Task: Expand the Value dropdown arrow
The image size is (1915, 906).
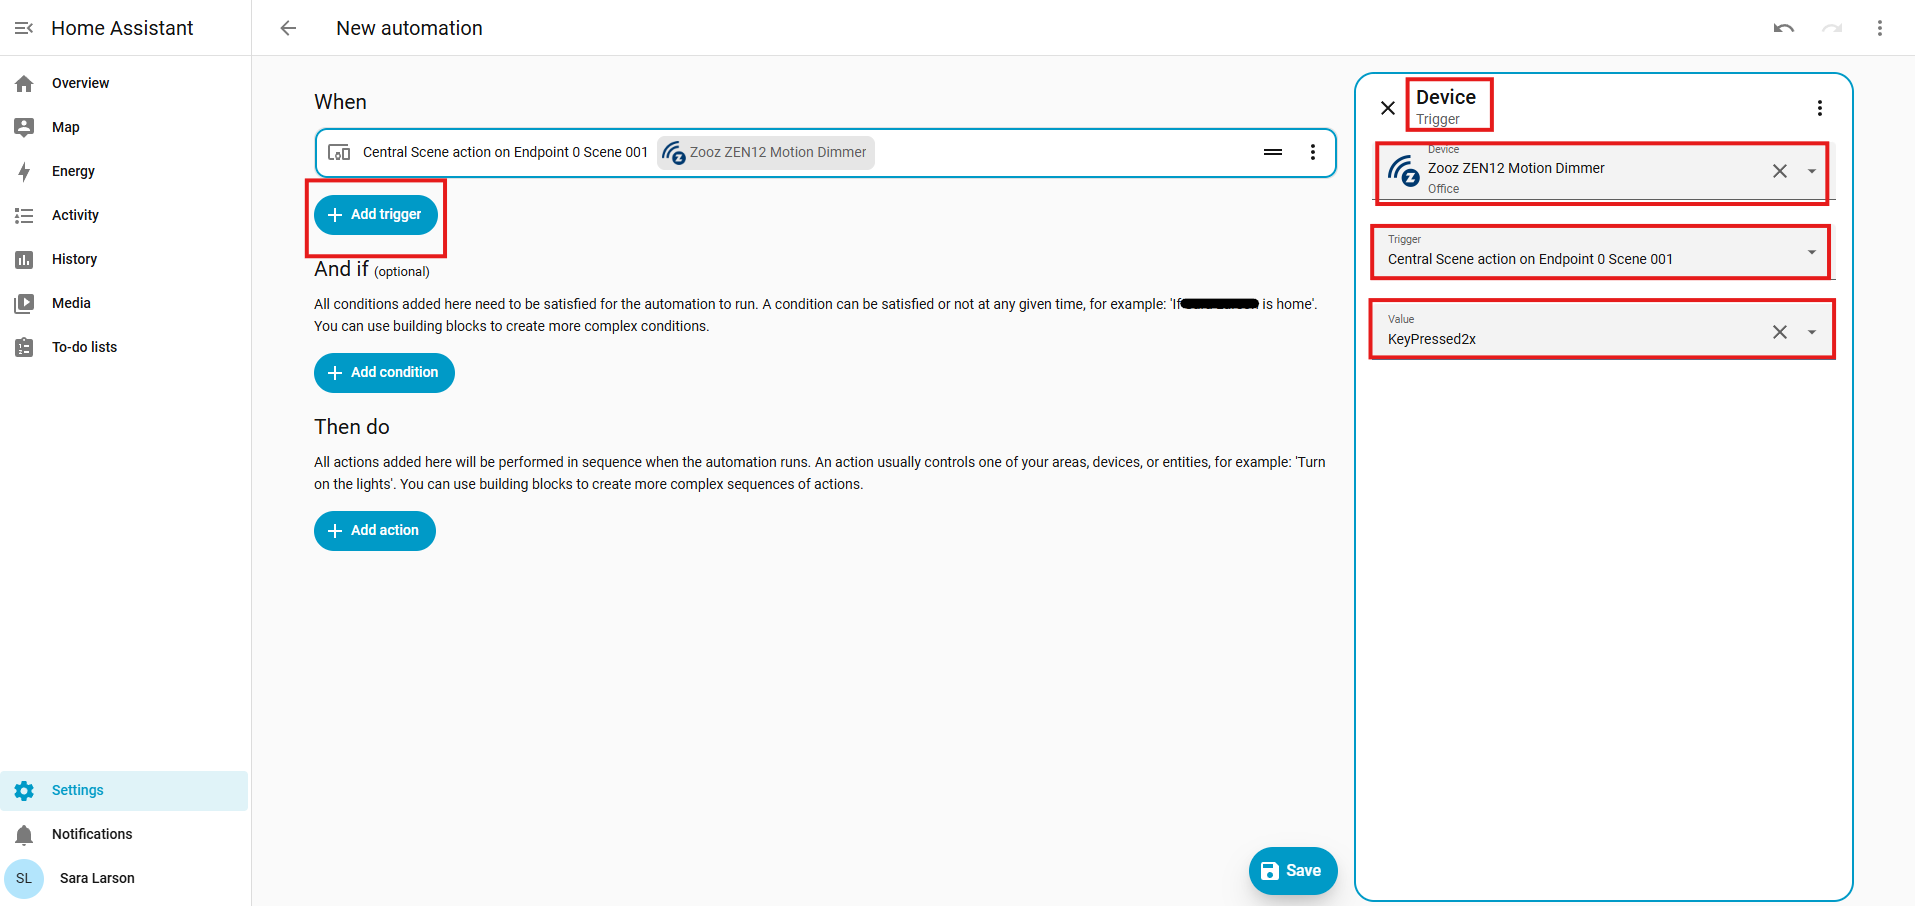Action: point(1812,332)
